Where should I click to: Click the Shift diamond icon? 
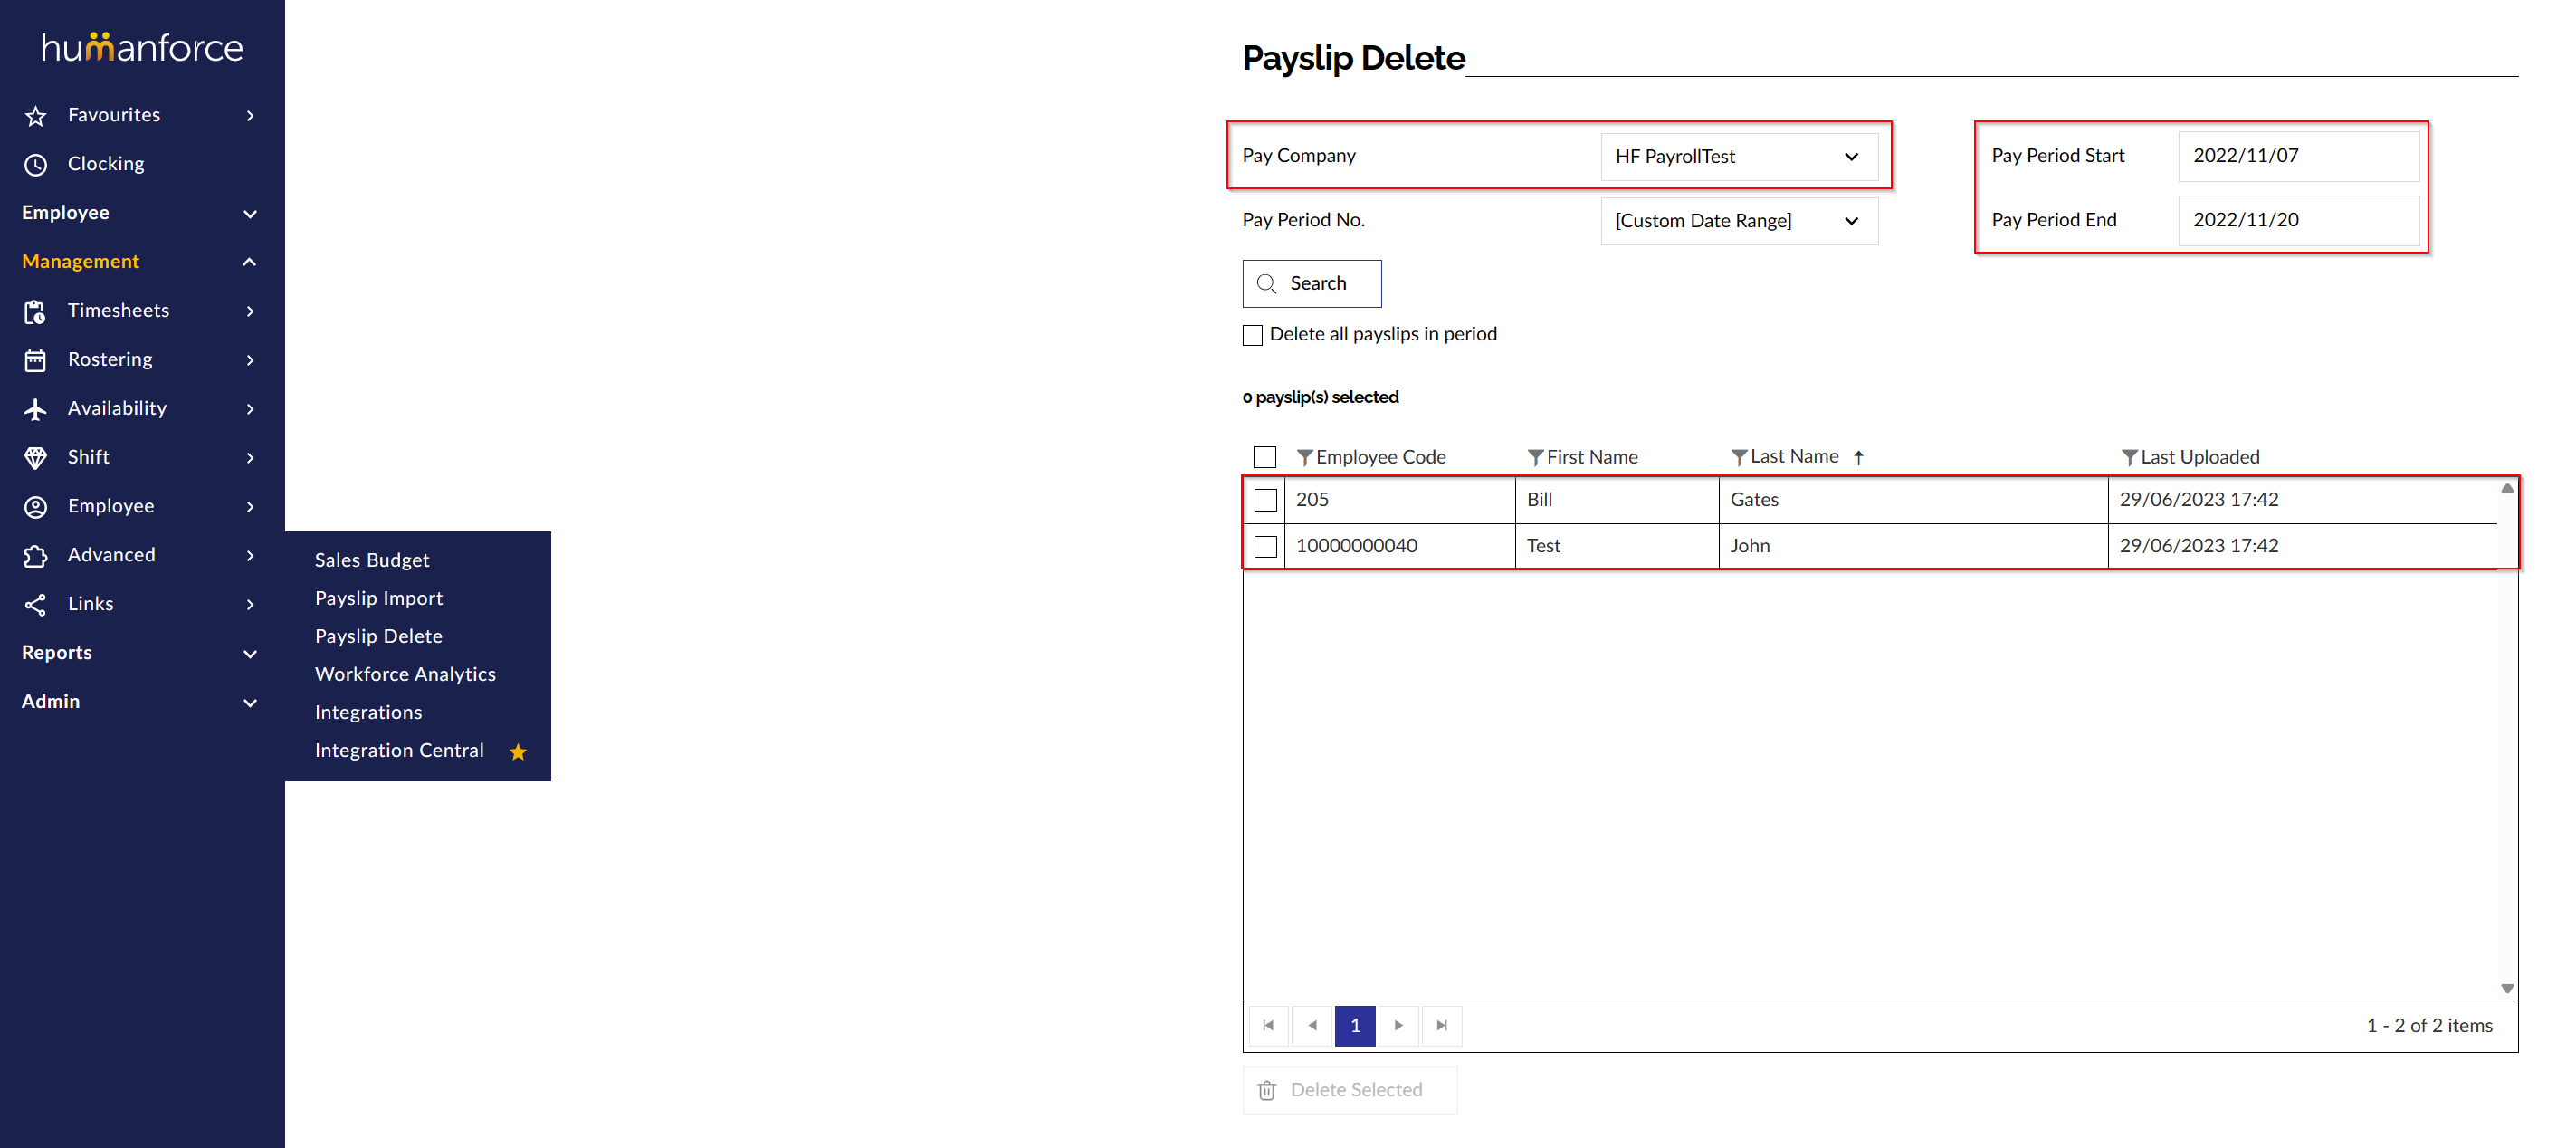[x=36, y=457]
